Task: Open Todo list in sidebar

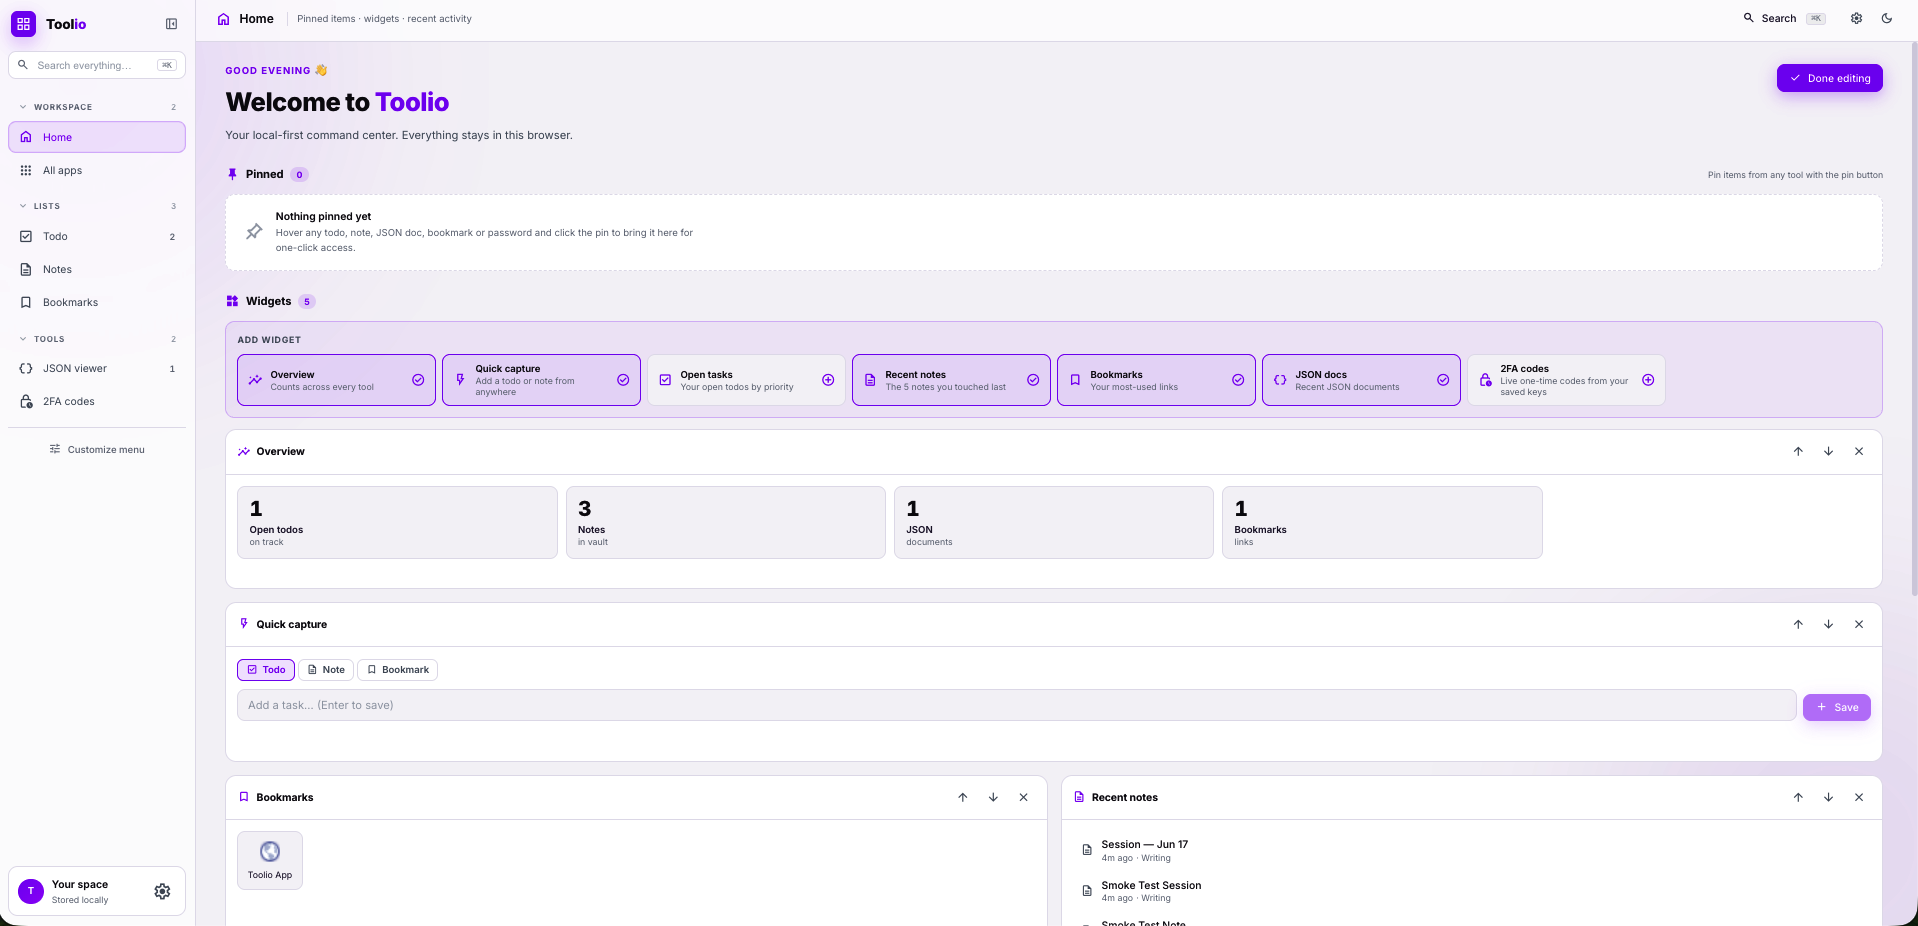Action: coord(97,236)
